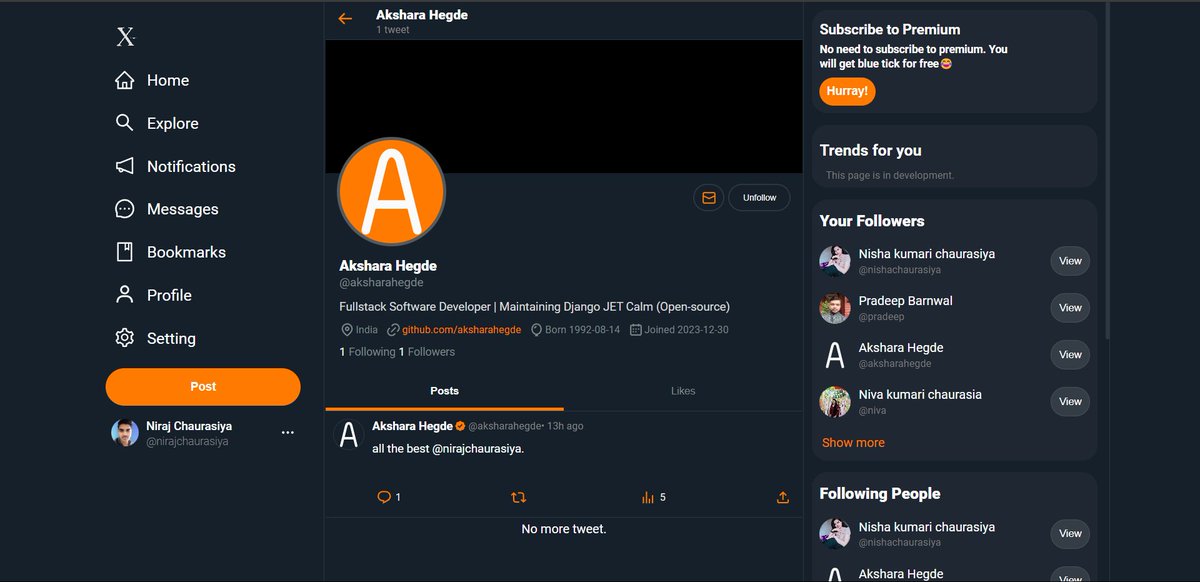This screenshot has width=1200, height=582.
Task: Click the Hurray! button
Action: click(x=848, y=92)
